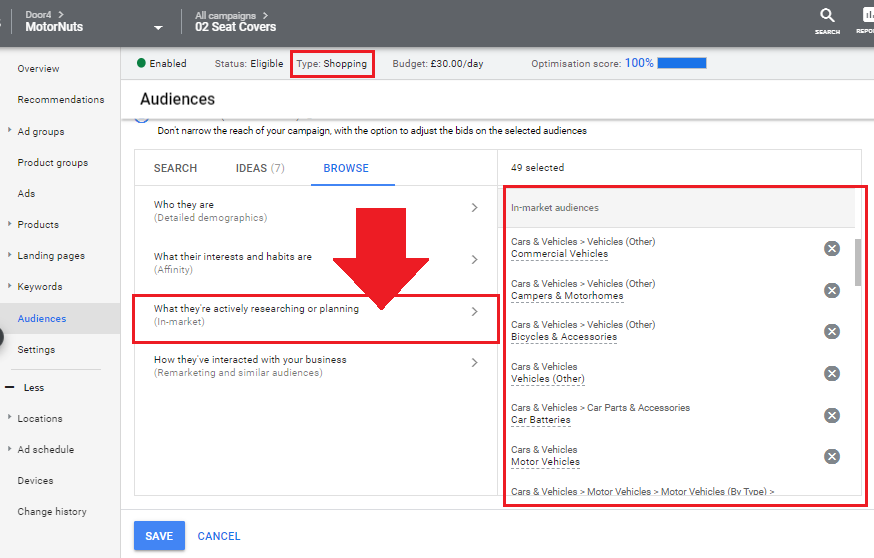
Task: Click the CANCEL button
Action: tap(219, 536)
